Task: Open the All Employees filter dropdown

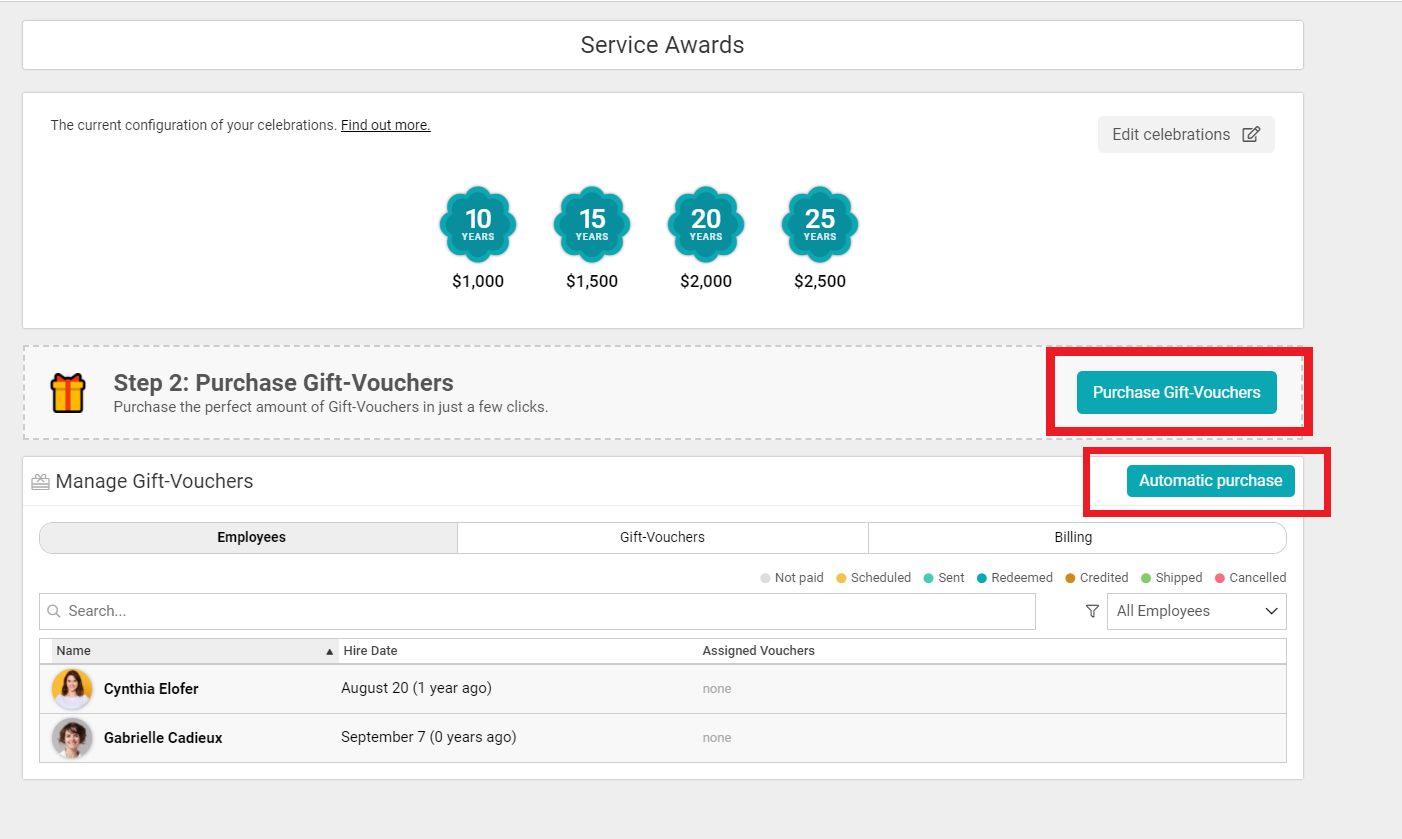Action: click(x=1196, y=611)
